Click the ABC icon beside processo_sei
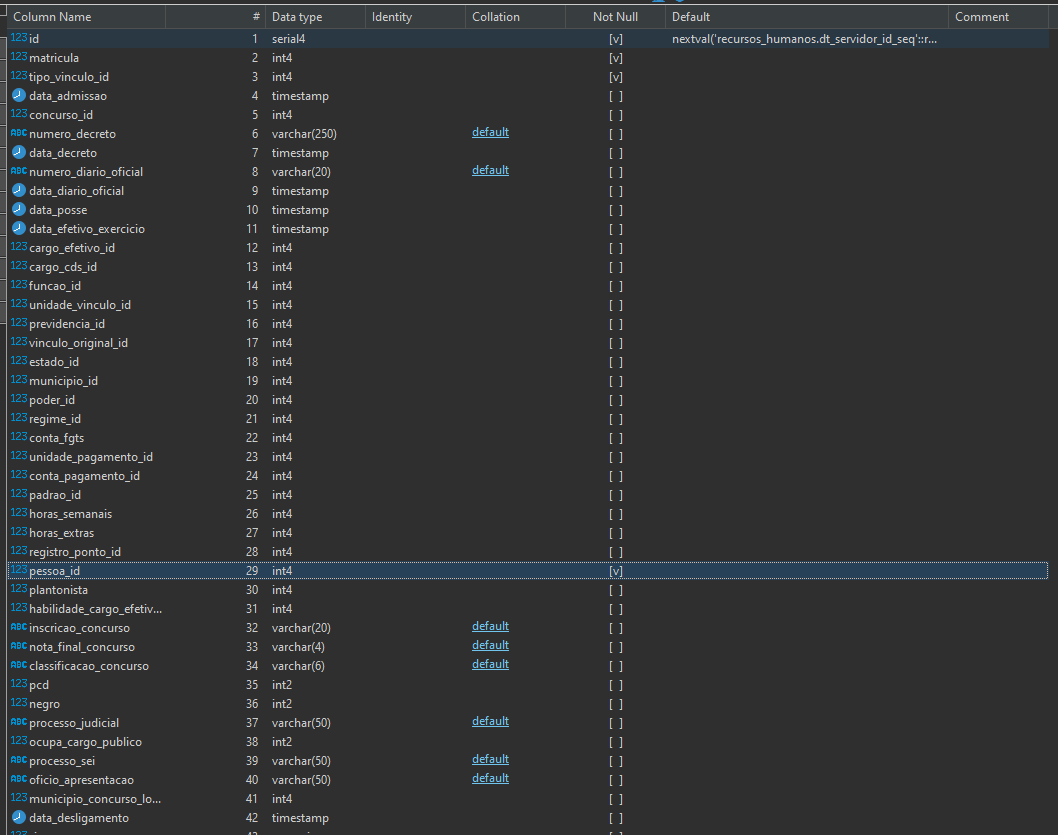 click(x=19, y=760)
